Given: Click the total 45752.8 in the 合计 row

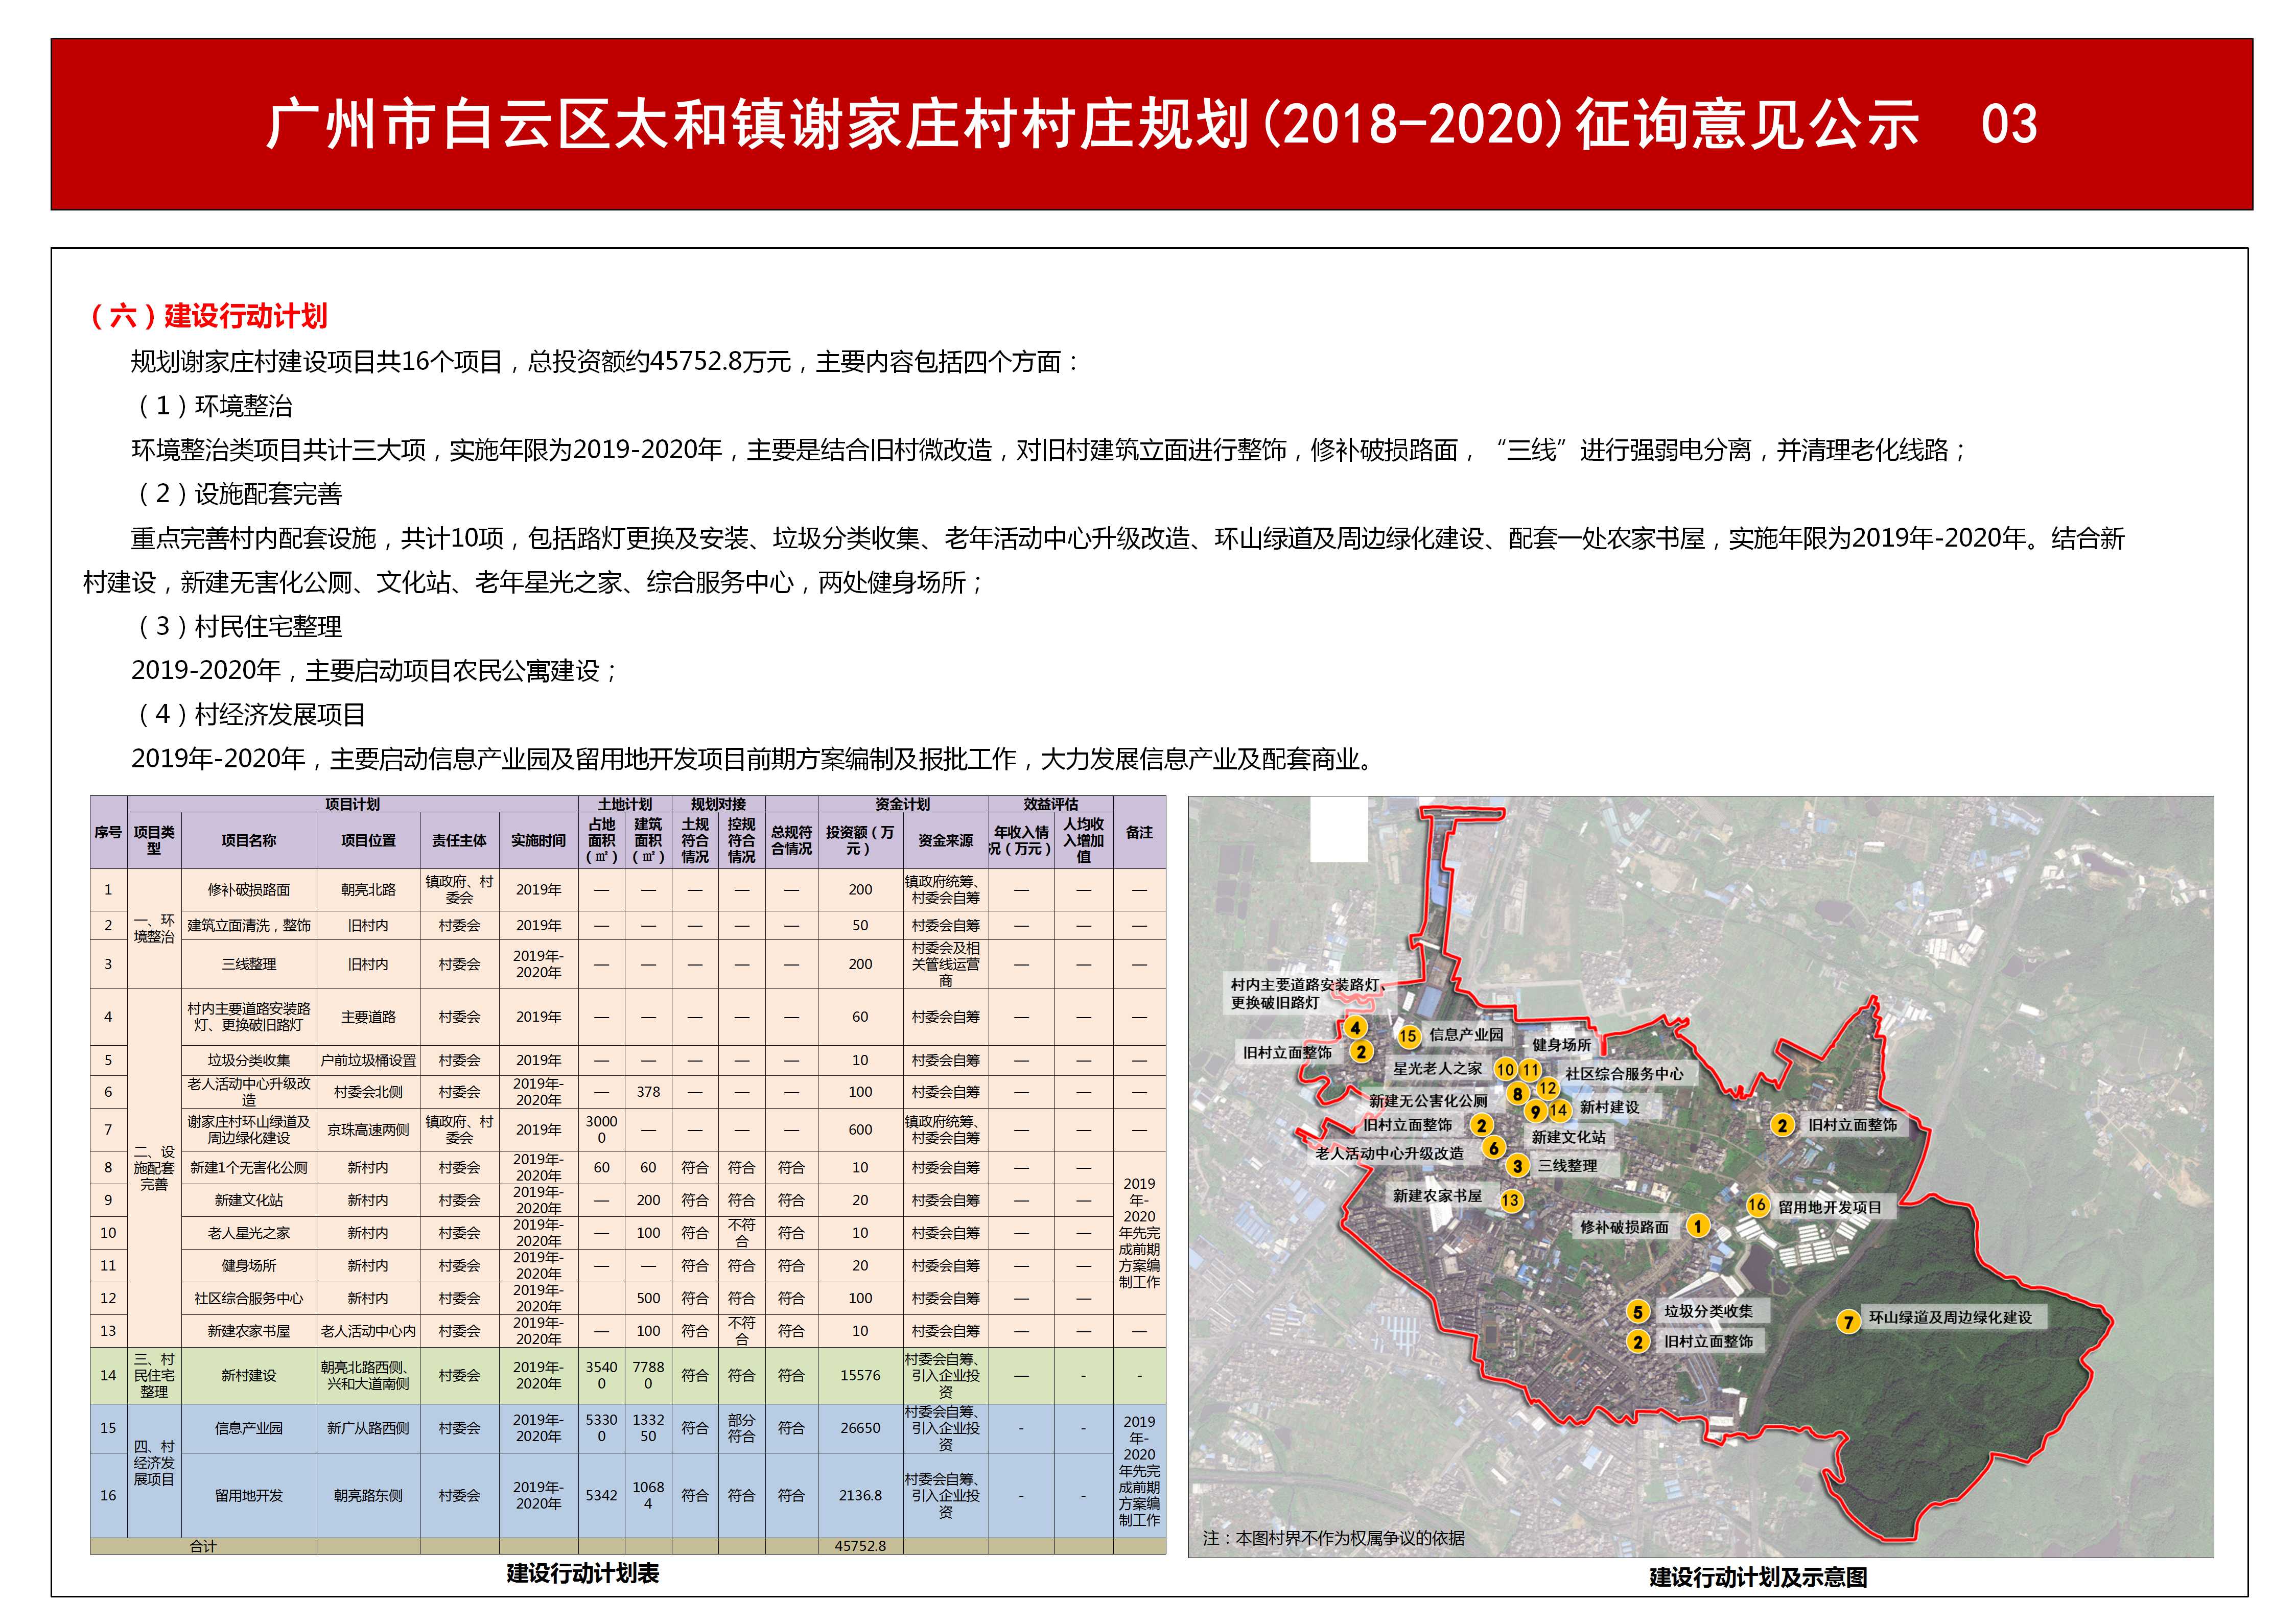Looking at the screenshot, I should click(x=860, y=1546).
